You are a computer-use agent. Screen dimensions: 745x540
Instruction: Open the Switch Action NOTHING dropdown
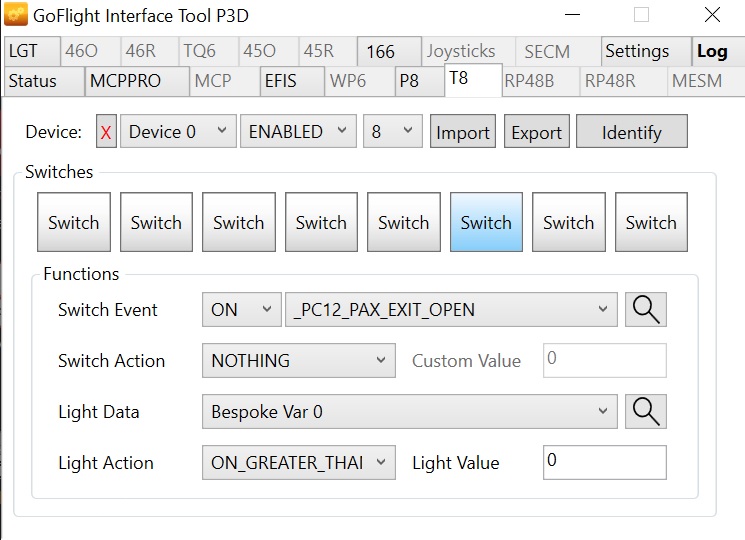tap(298, 361)
